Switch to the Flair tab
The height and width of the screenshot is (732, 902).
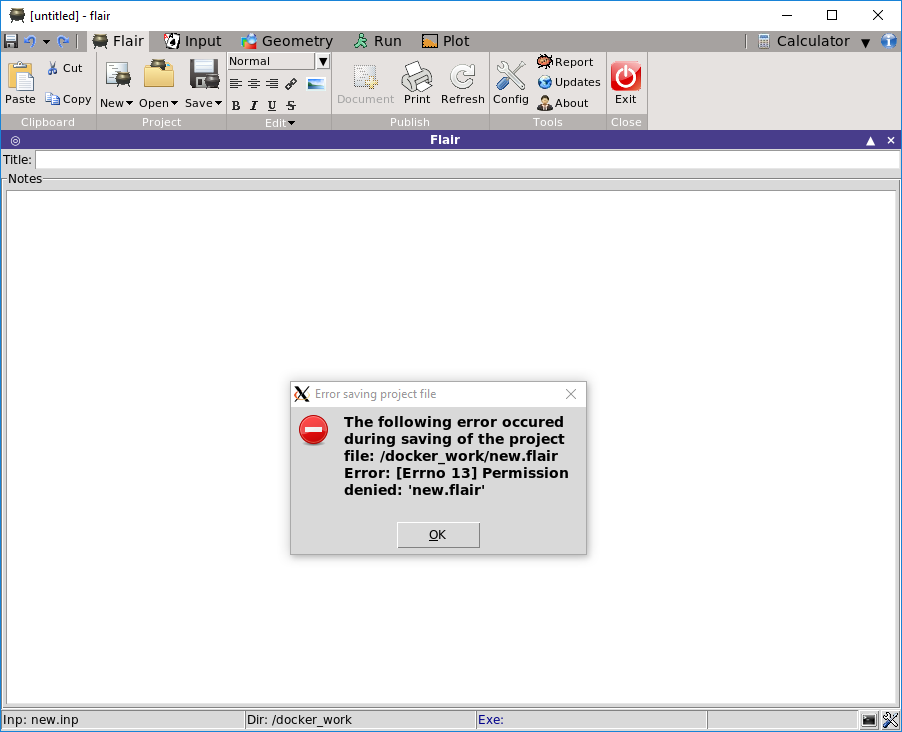(x=118, y=41)
